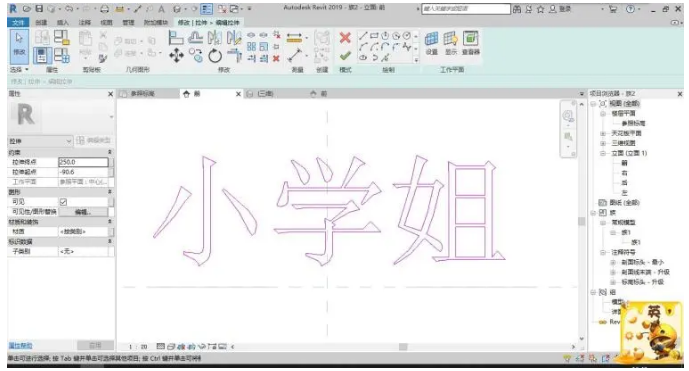Click the Autodesk App Store cart icon
The height and width of the screenshot is (371, 689).
pyautogui.click(x=613, y=9)
